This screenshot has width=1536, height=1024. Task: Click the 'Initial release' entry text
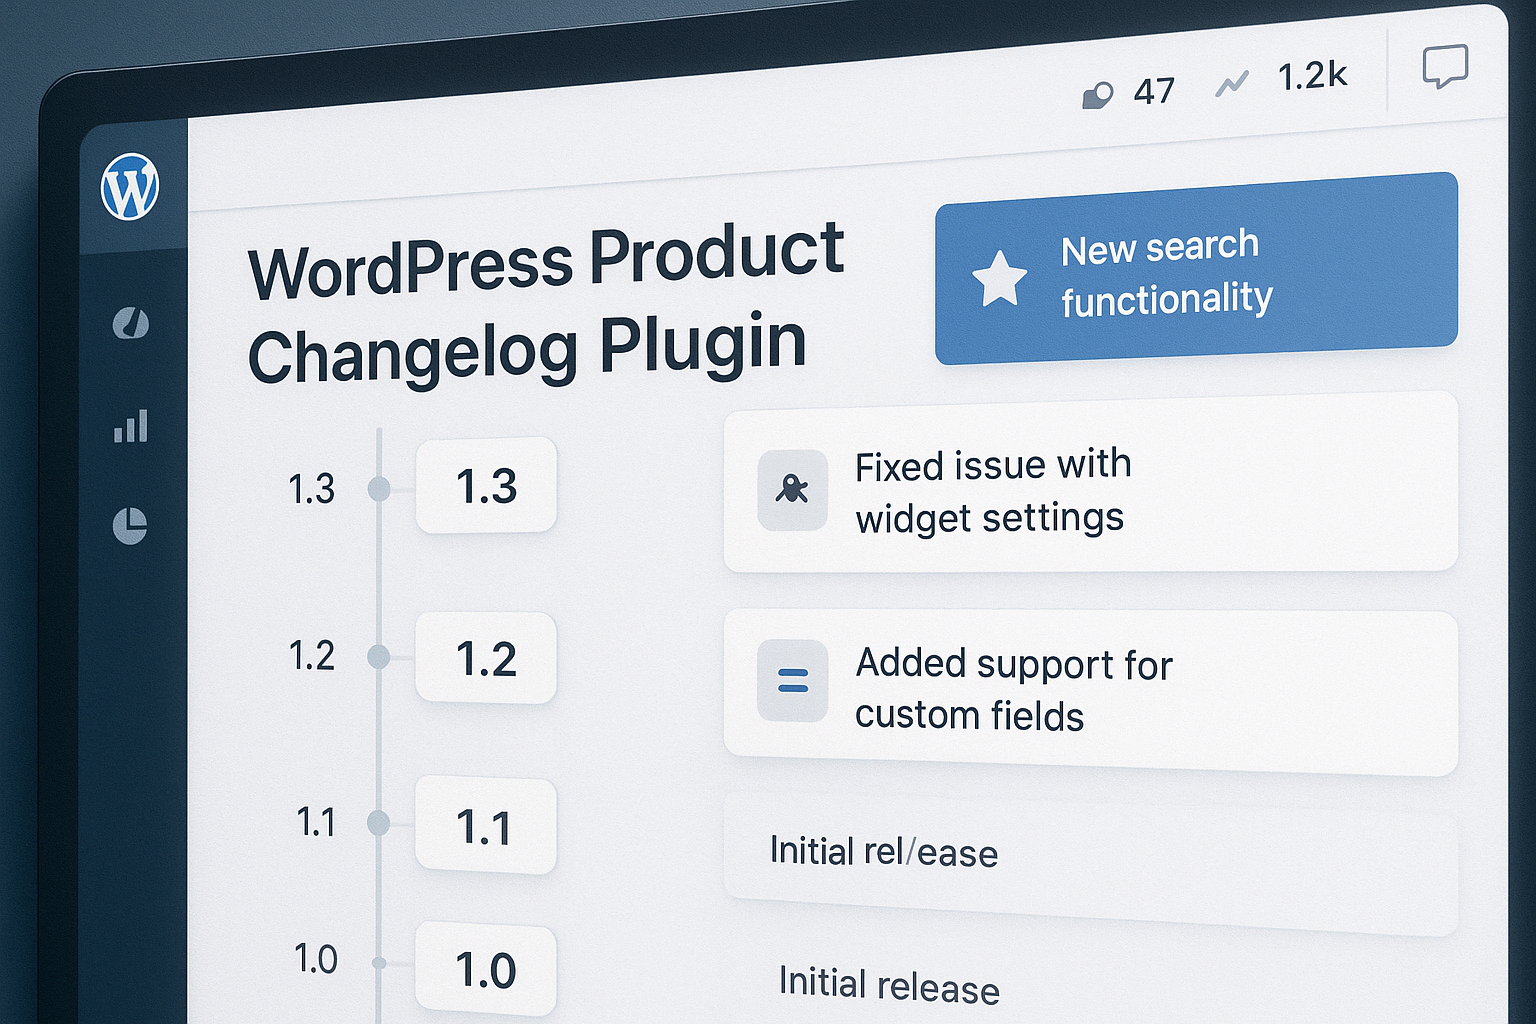(x=889, y=985)
